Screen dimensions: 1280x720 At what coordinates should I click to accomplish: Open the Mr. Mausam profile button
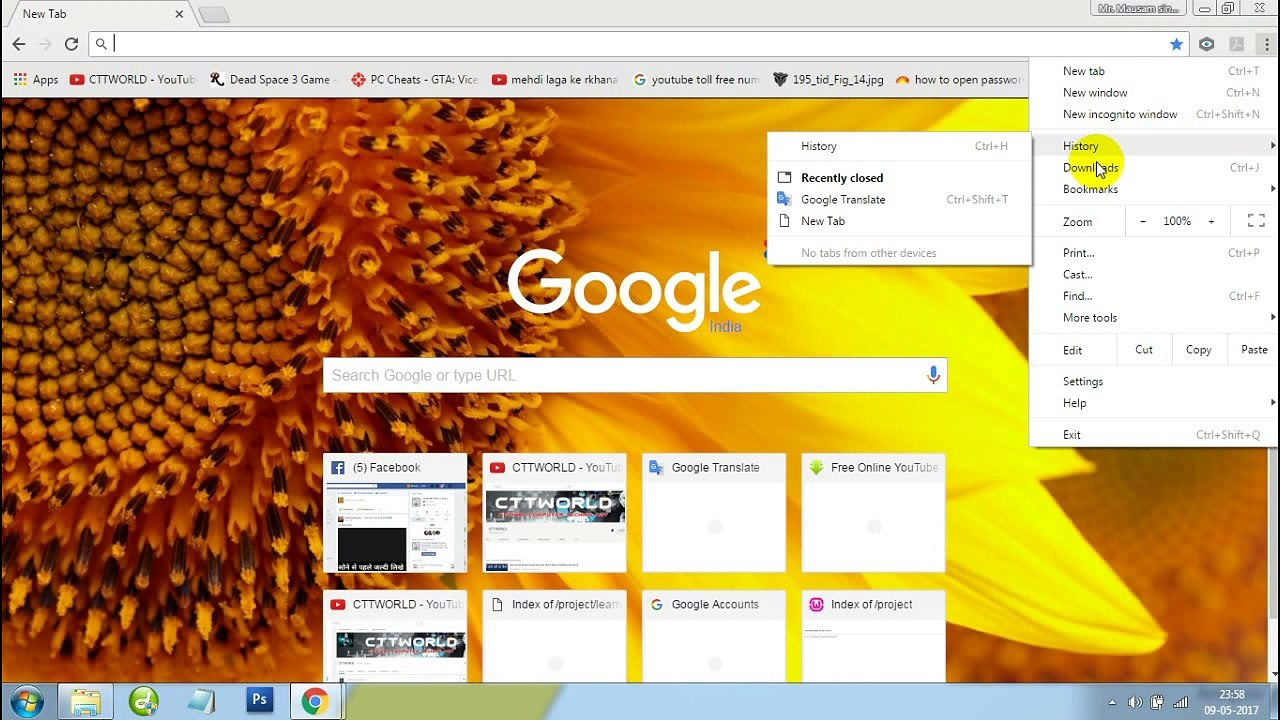[x=1139, y=8]
